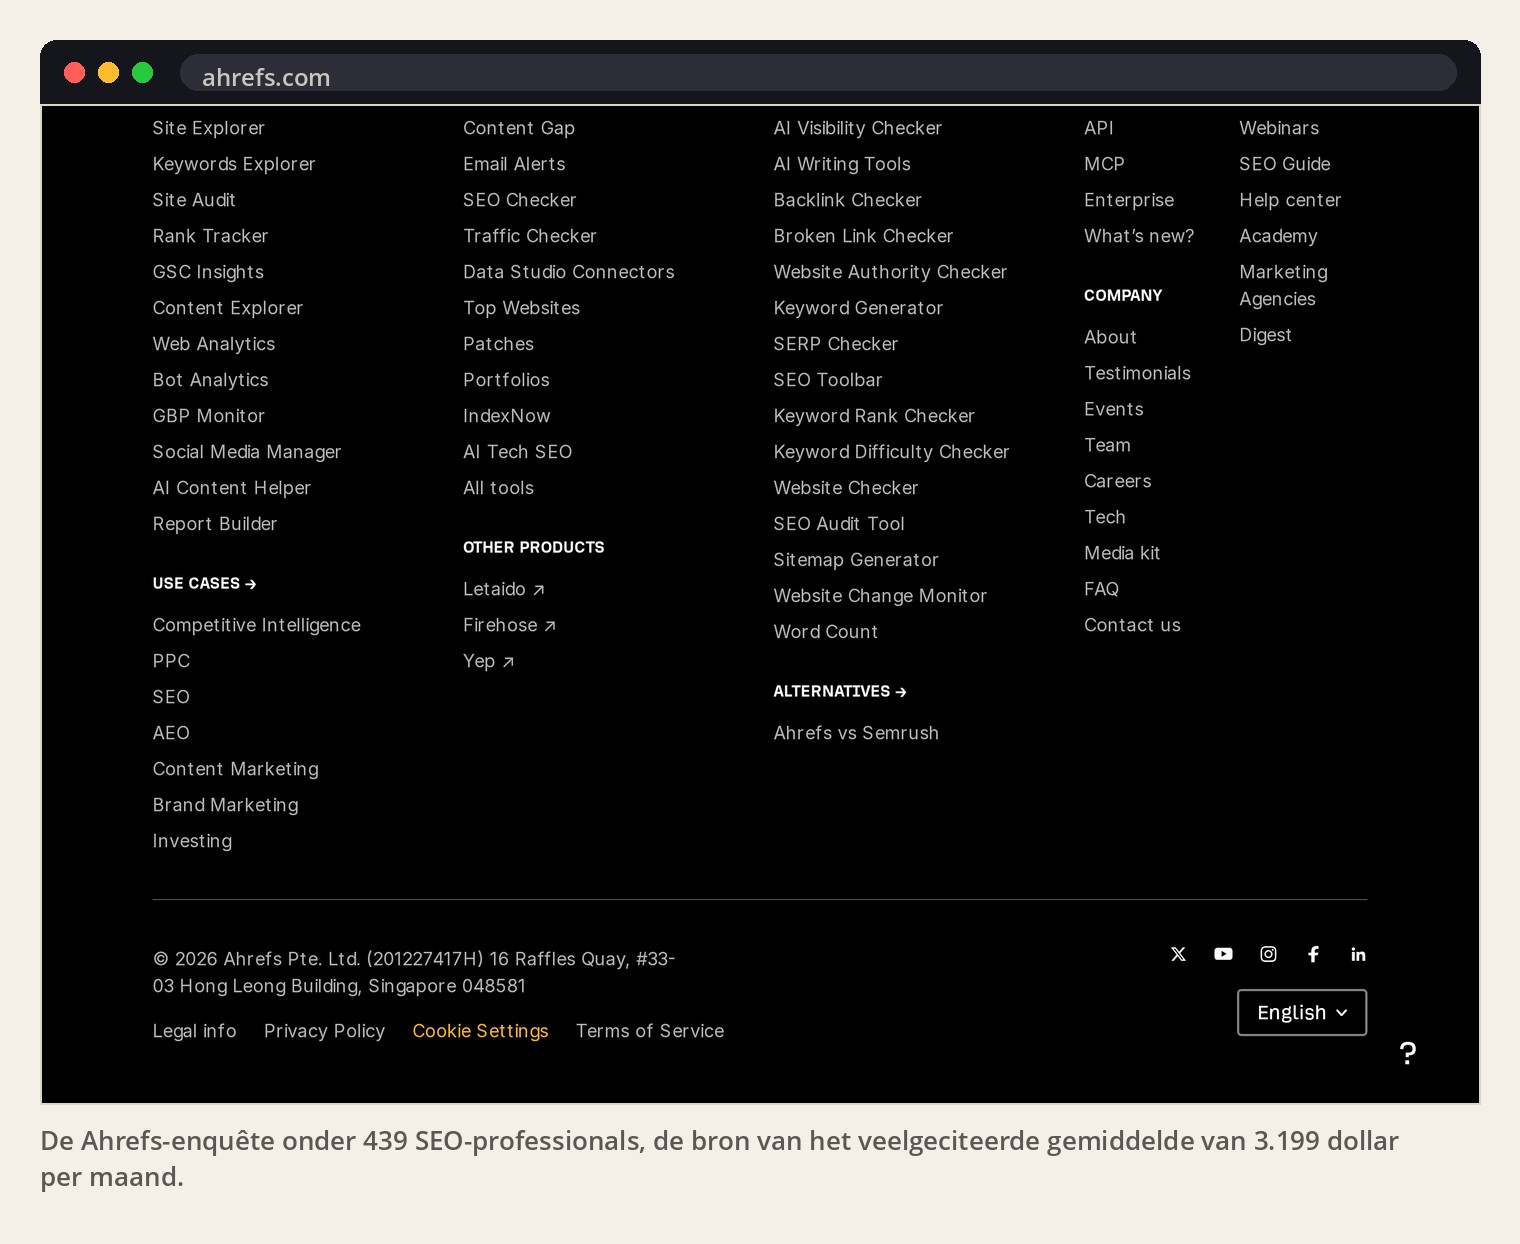Open Keywords Explorer
This screenshot has height=1244, width=1520.
point(234,164)
